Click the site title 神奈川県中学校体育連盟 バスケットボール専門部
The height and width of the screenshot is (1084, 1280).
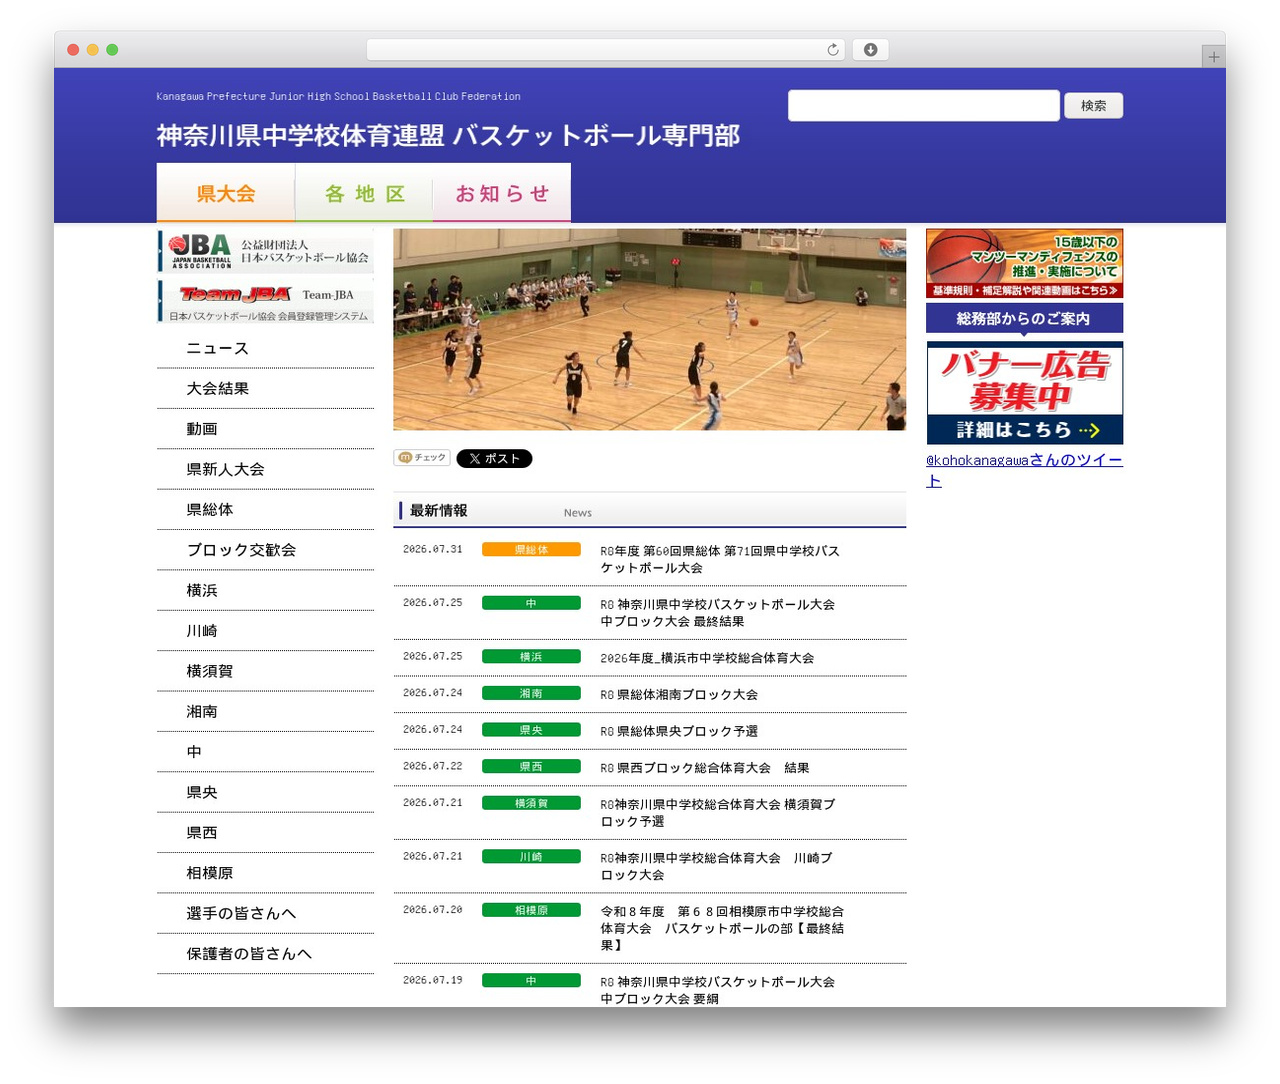(448, 135)
